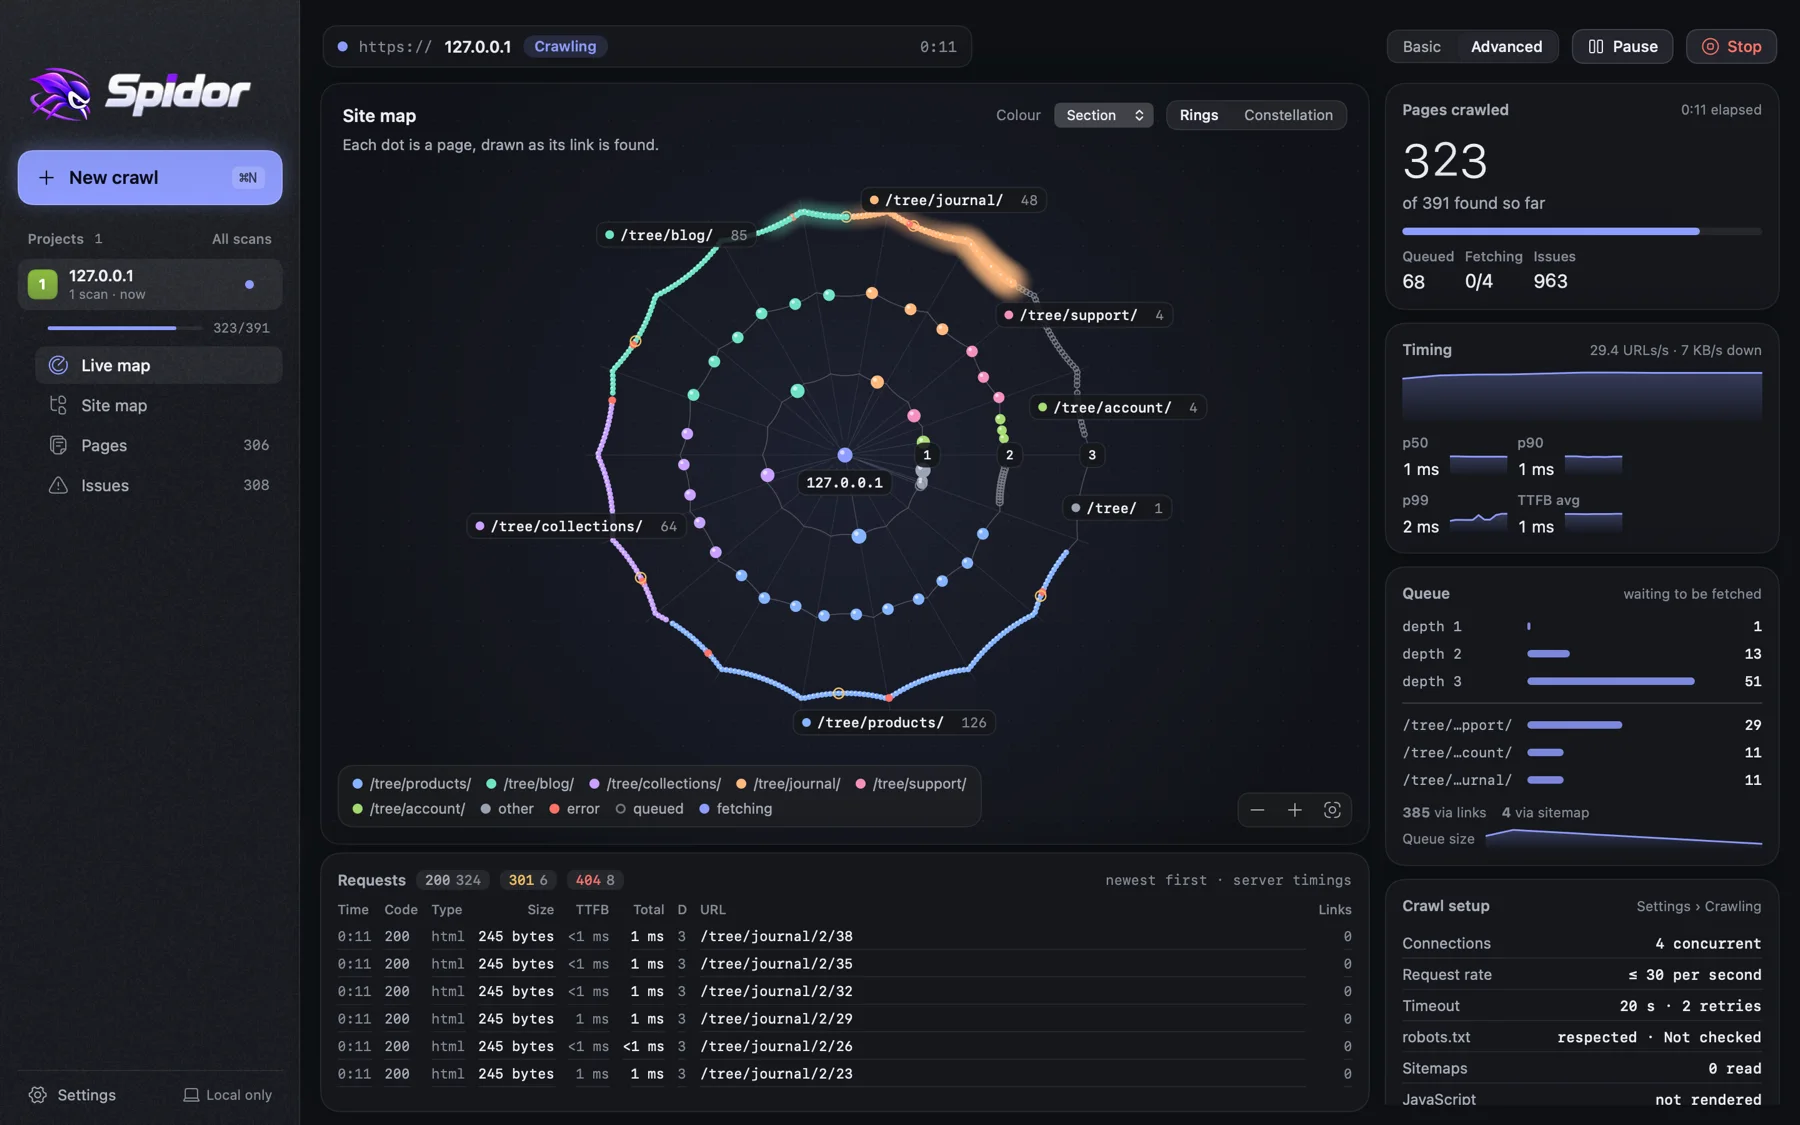Click the Pages document icon in sidebar
This screenshot has height=1125, width=1800.
pos(58,445)
